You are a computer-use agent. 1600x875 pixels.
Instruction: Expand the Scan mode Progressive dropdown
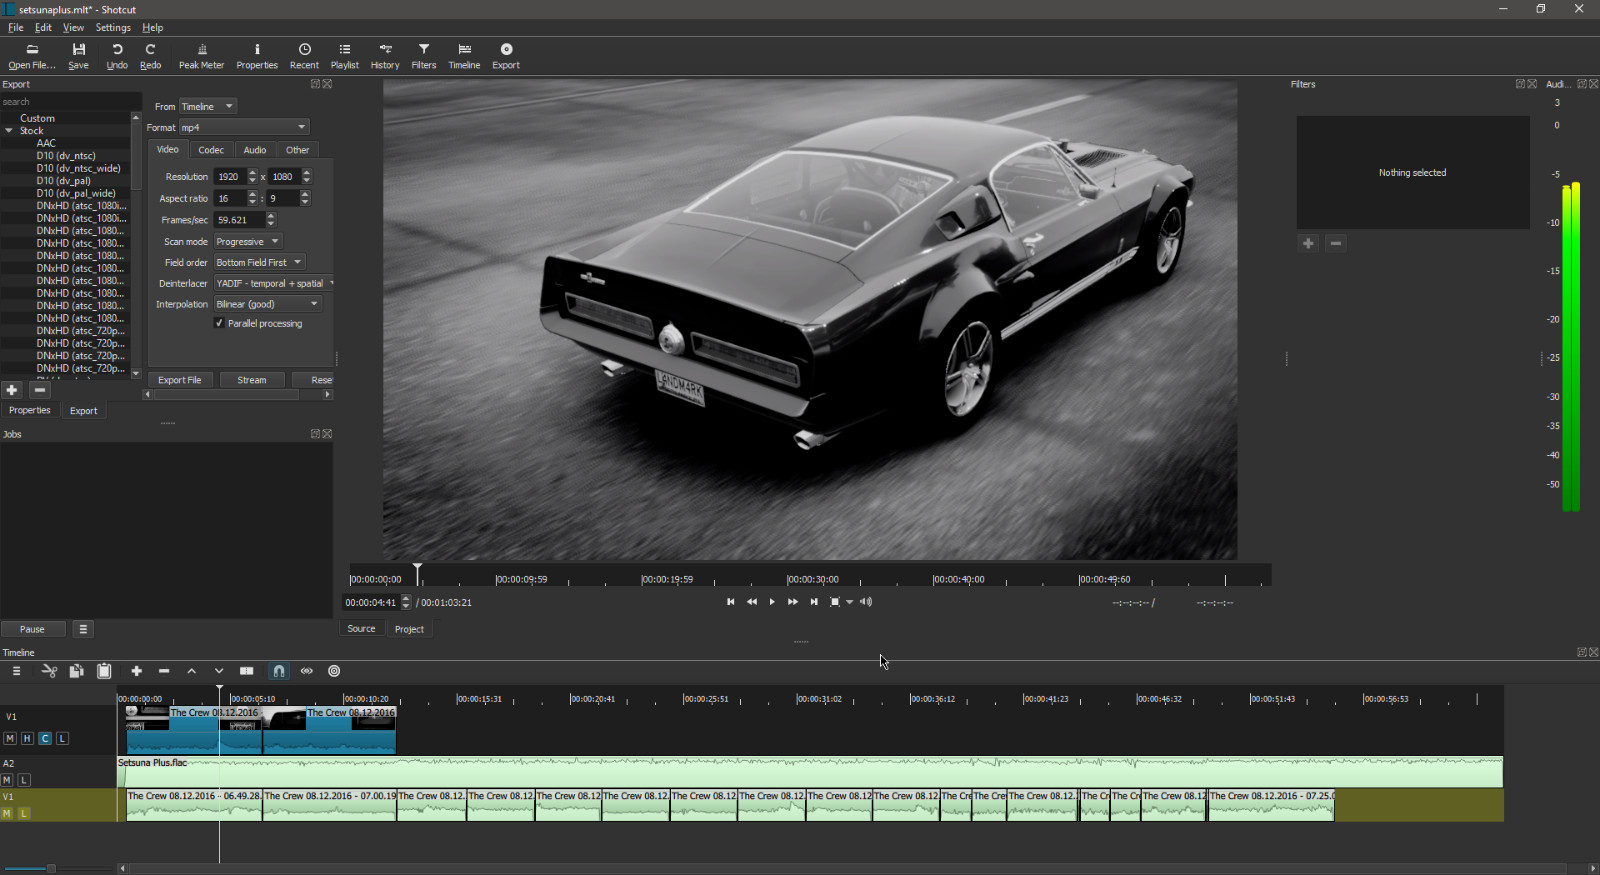click(248, 242)
